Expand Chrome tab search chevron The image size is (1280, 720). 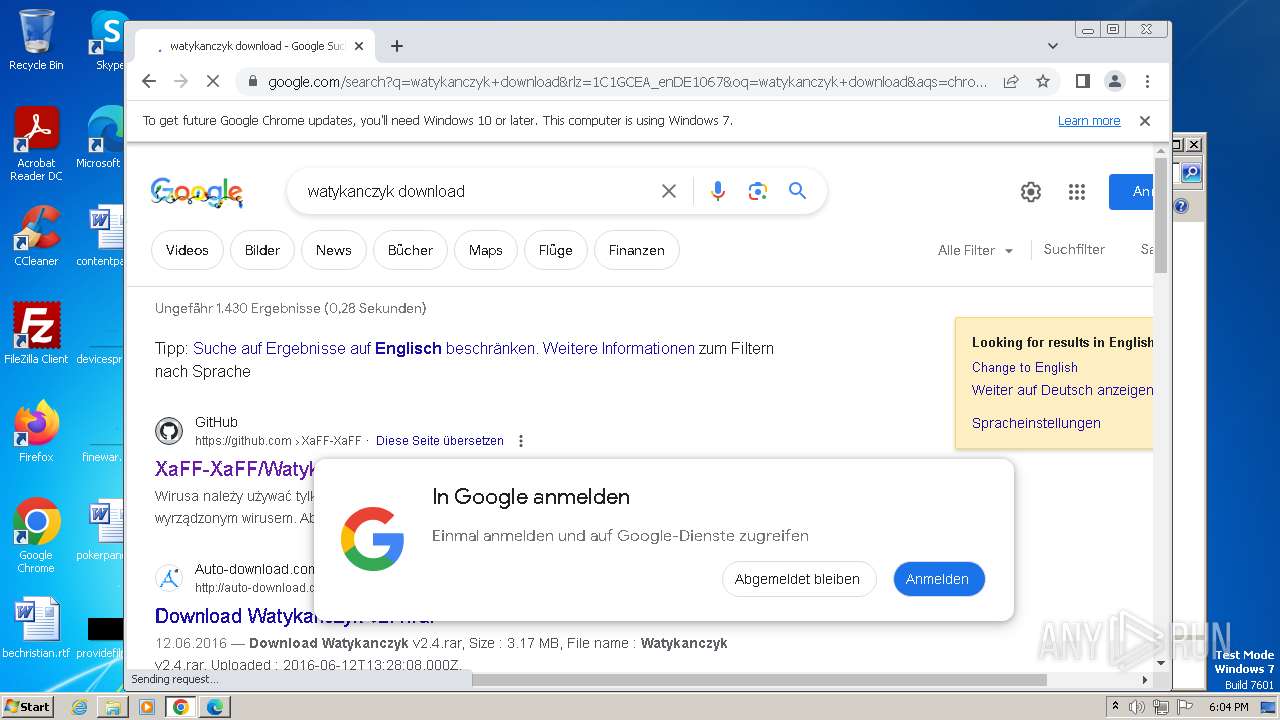pos(1052,46)
